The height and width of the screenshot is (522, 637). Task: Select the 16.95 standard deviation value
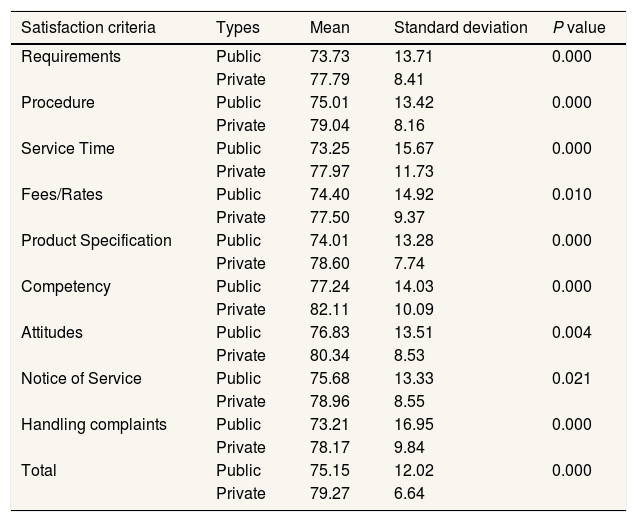pyautogui.click(x=414, y=425)
